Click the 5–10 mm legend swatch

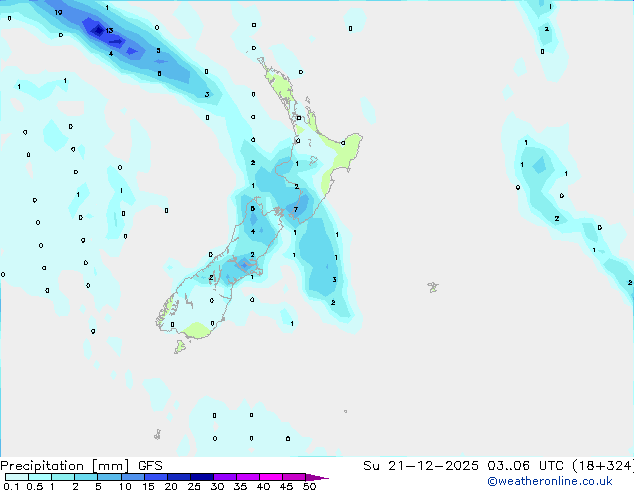coord(109,477)
